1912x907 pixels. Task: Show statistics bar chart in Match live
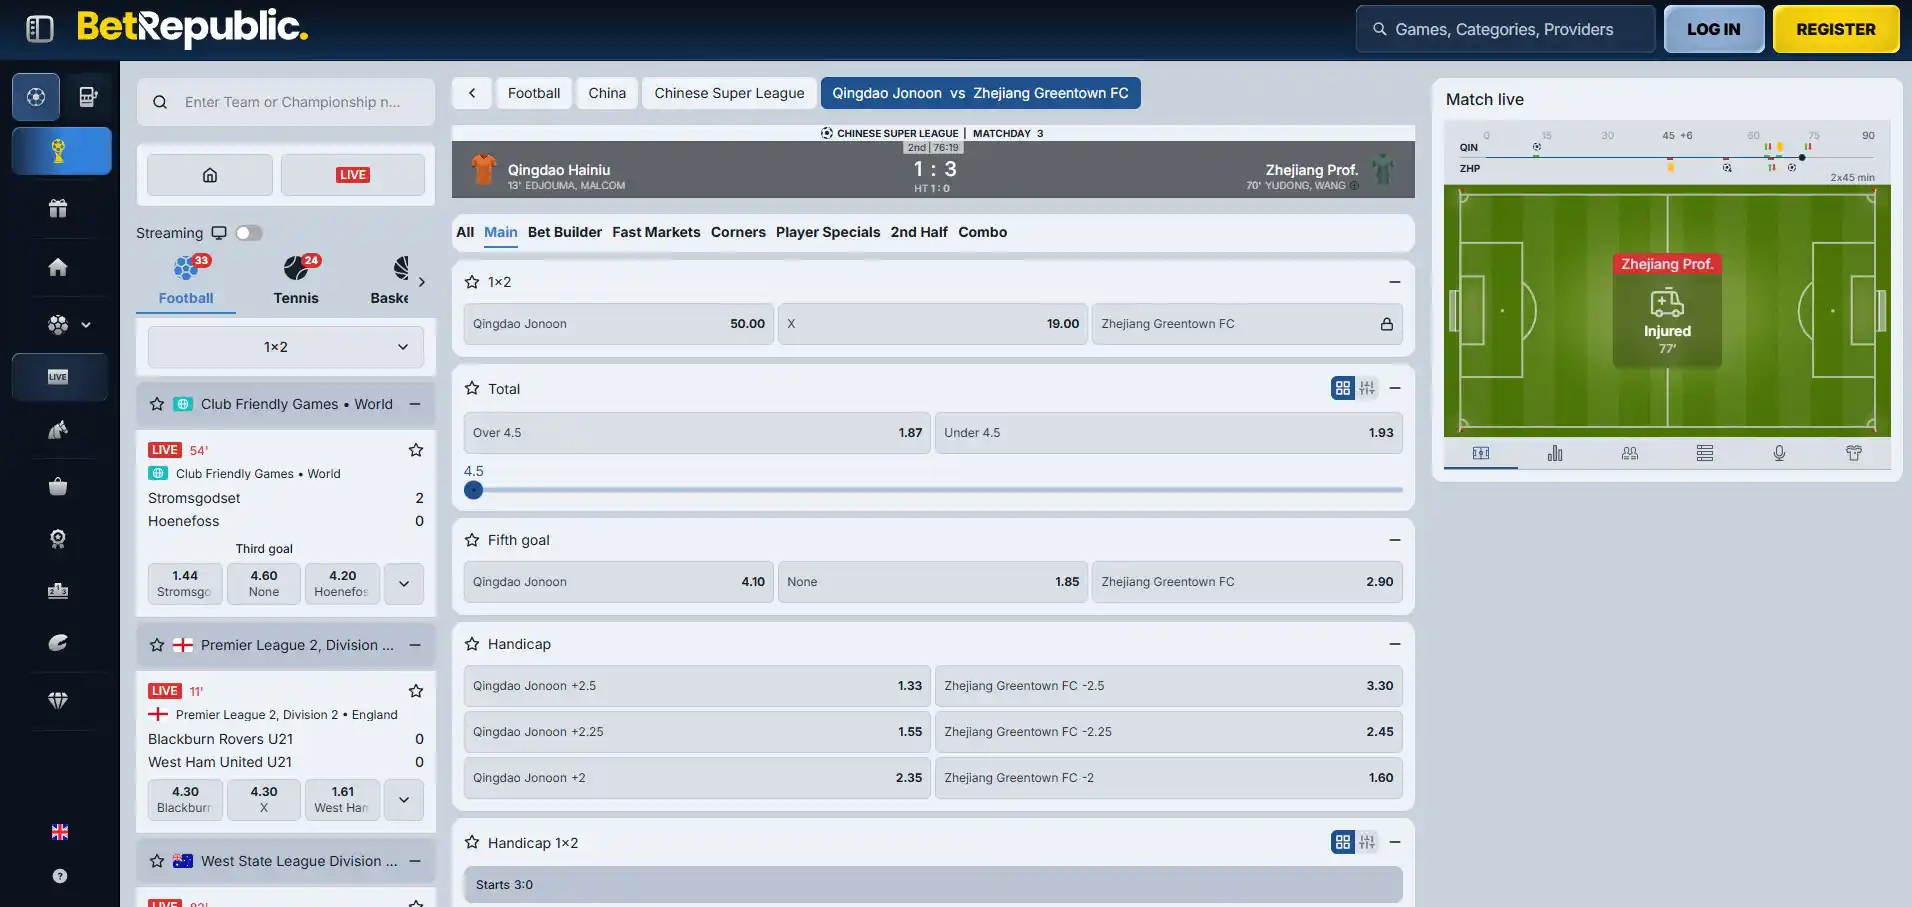(1555, 453)
